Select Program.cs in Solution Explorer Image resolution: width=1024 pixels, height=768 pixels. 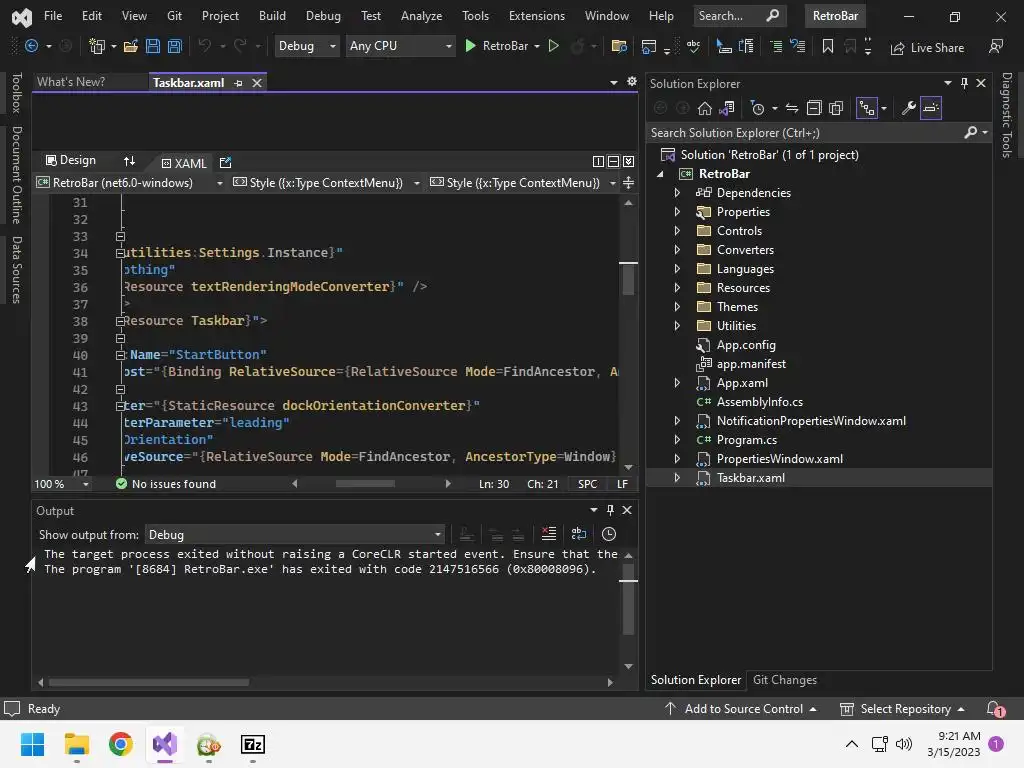(746, 440)
